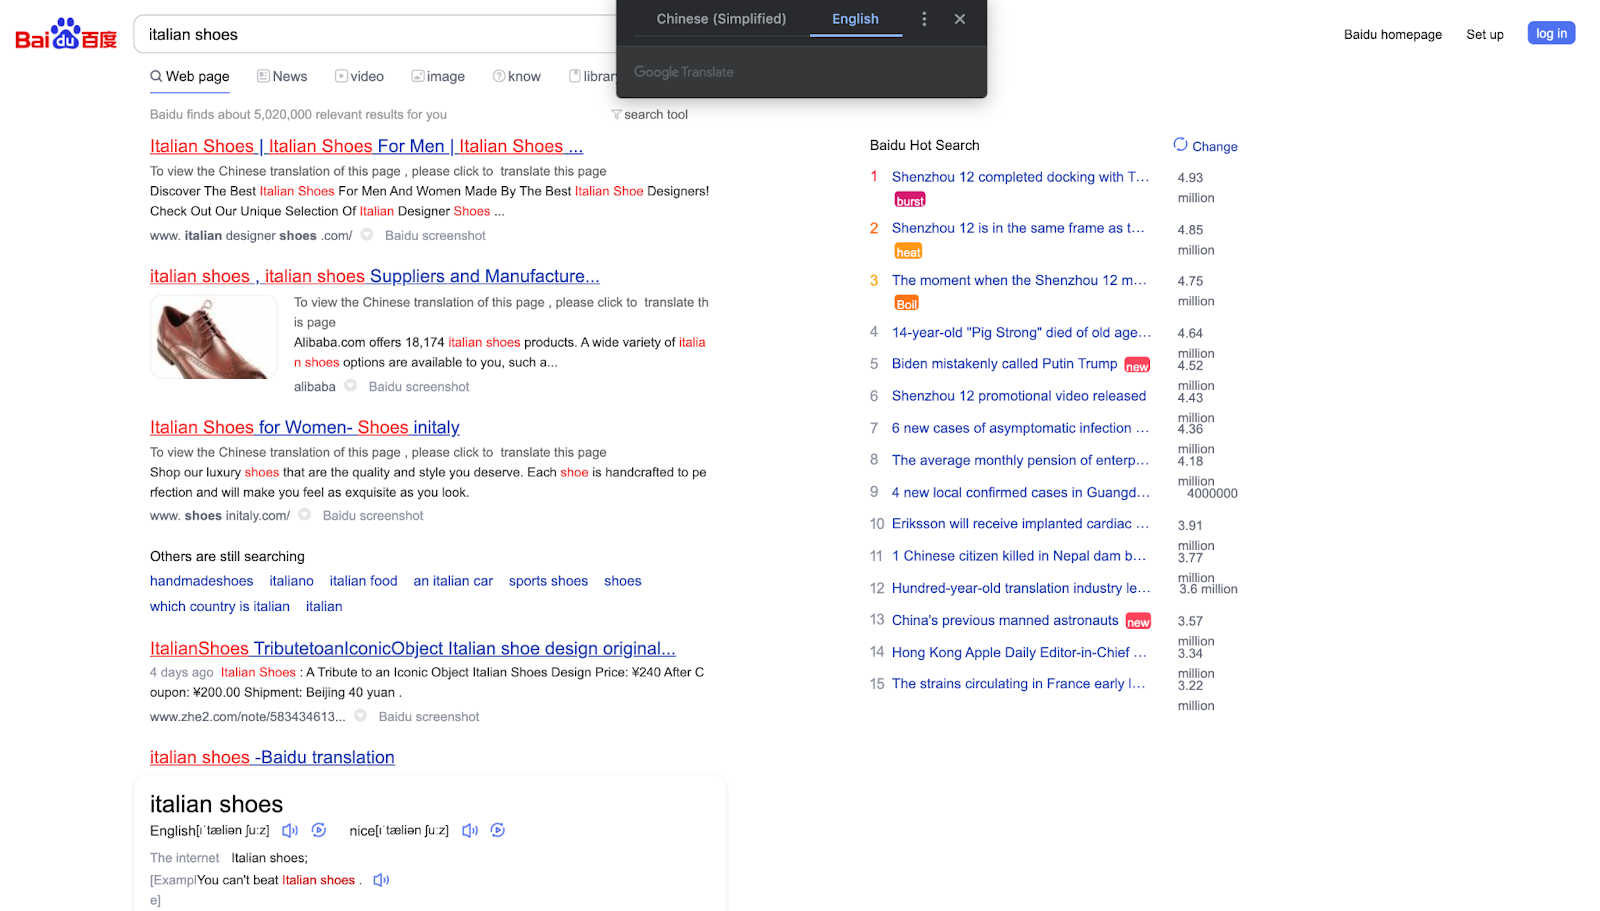Play the 'nice' pronunciation speaker icon
The width and height of the screenshot is (1600, 911).
[x=470, y=831]
